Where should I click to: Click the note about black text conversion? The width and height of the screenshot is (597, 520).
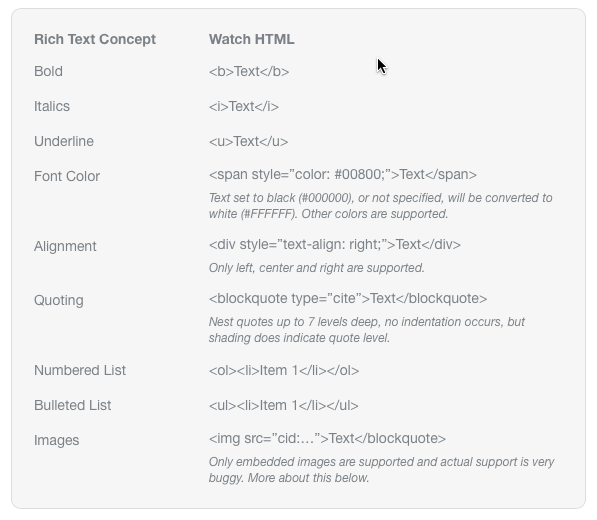[380, 206]
